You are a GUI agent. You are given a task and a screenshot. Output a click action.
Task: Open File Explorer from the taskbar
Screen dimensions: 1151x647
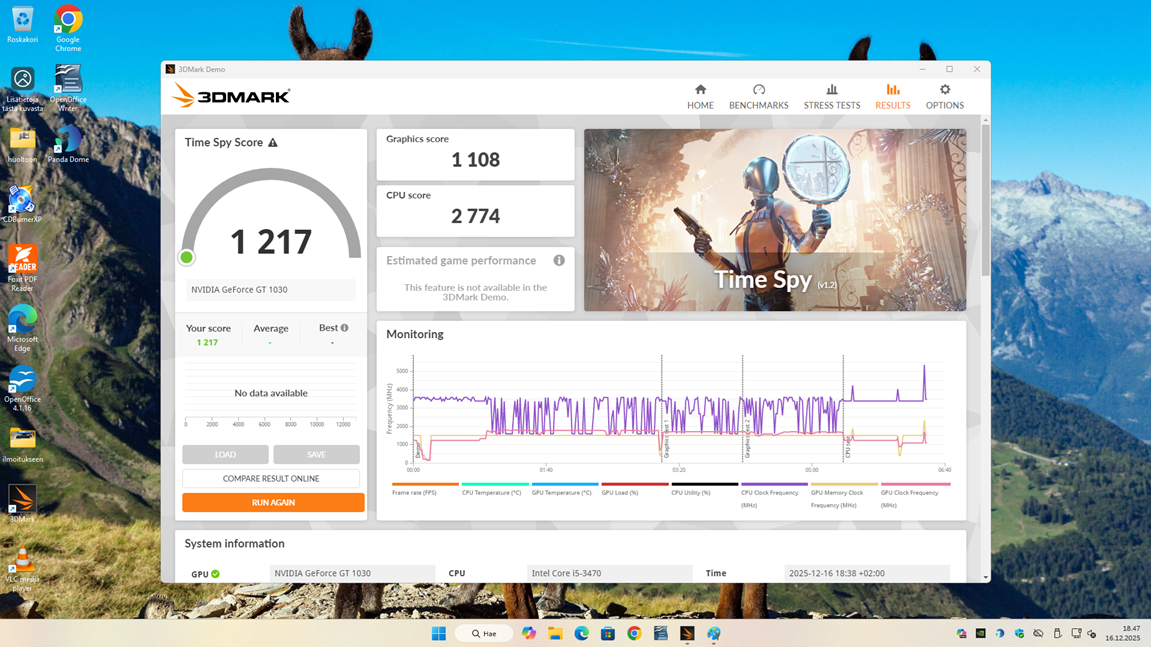555,633
